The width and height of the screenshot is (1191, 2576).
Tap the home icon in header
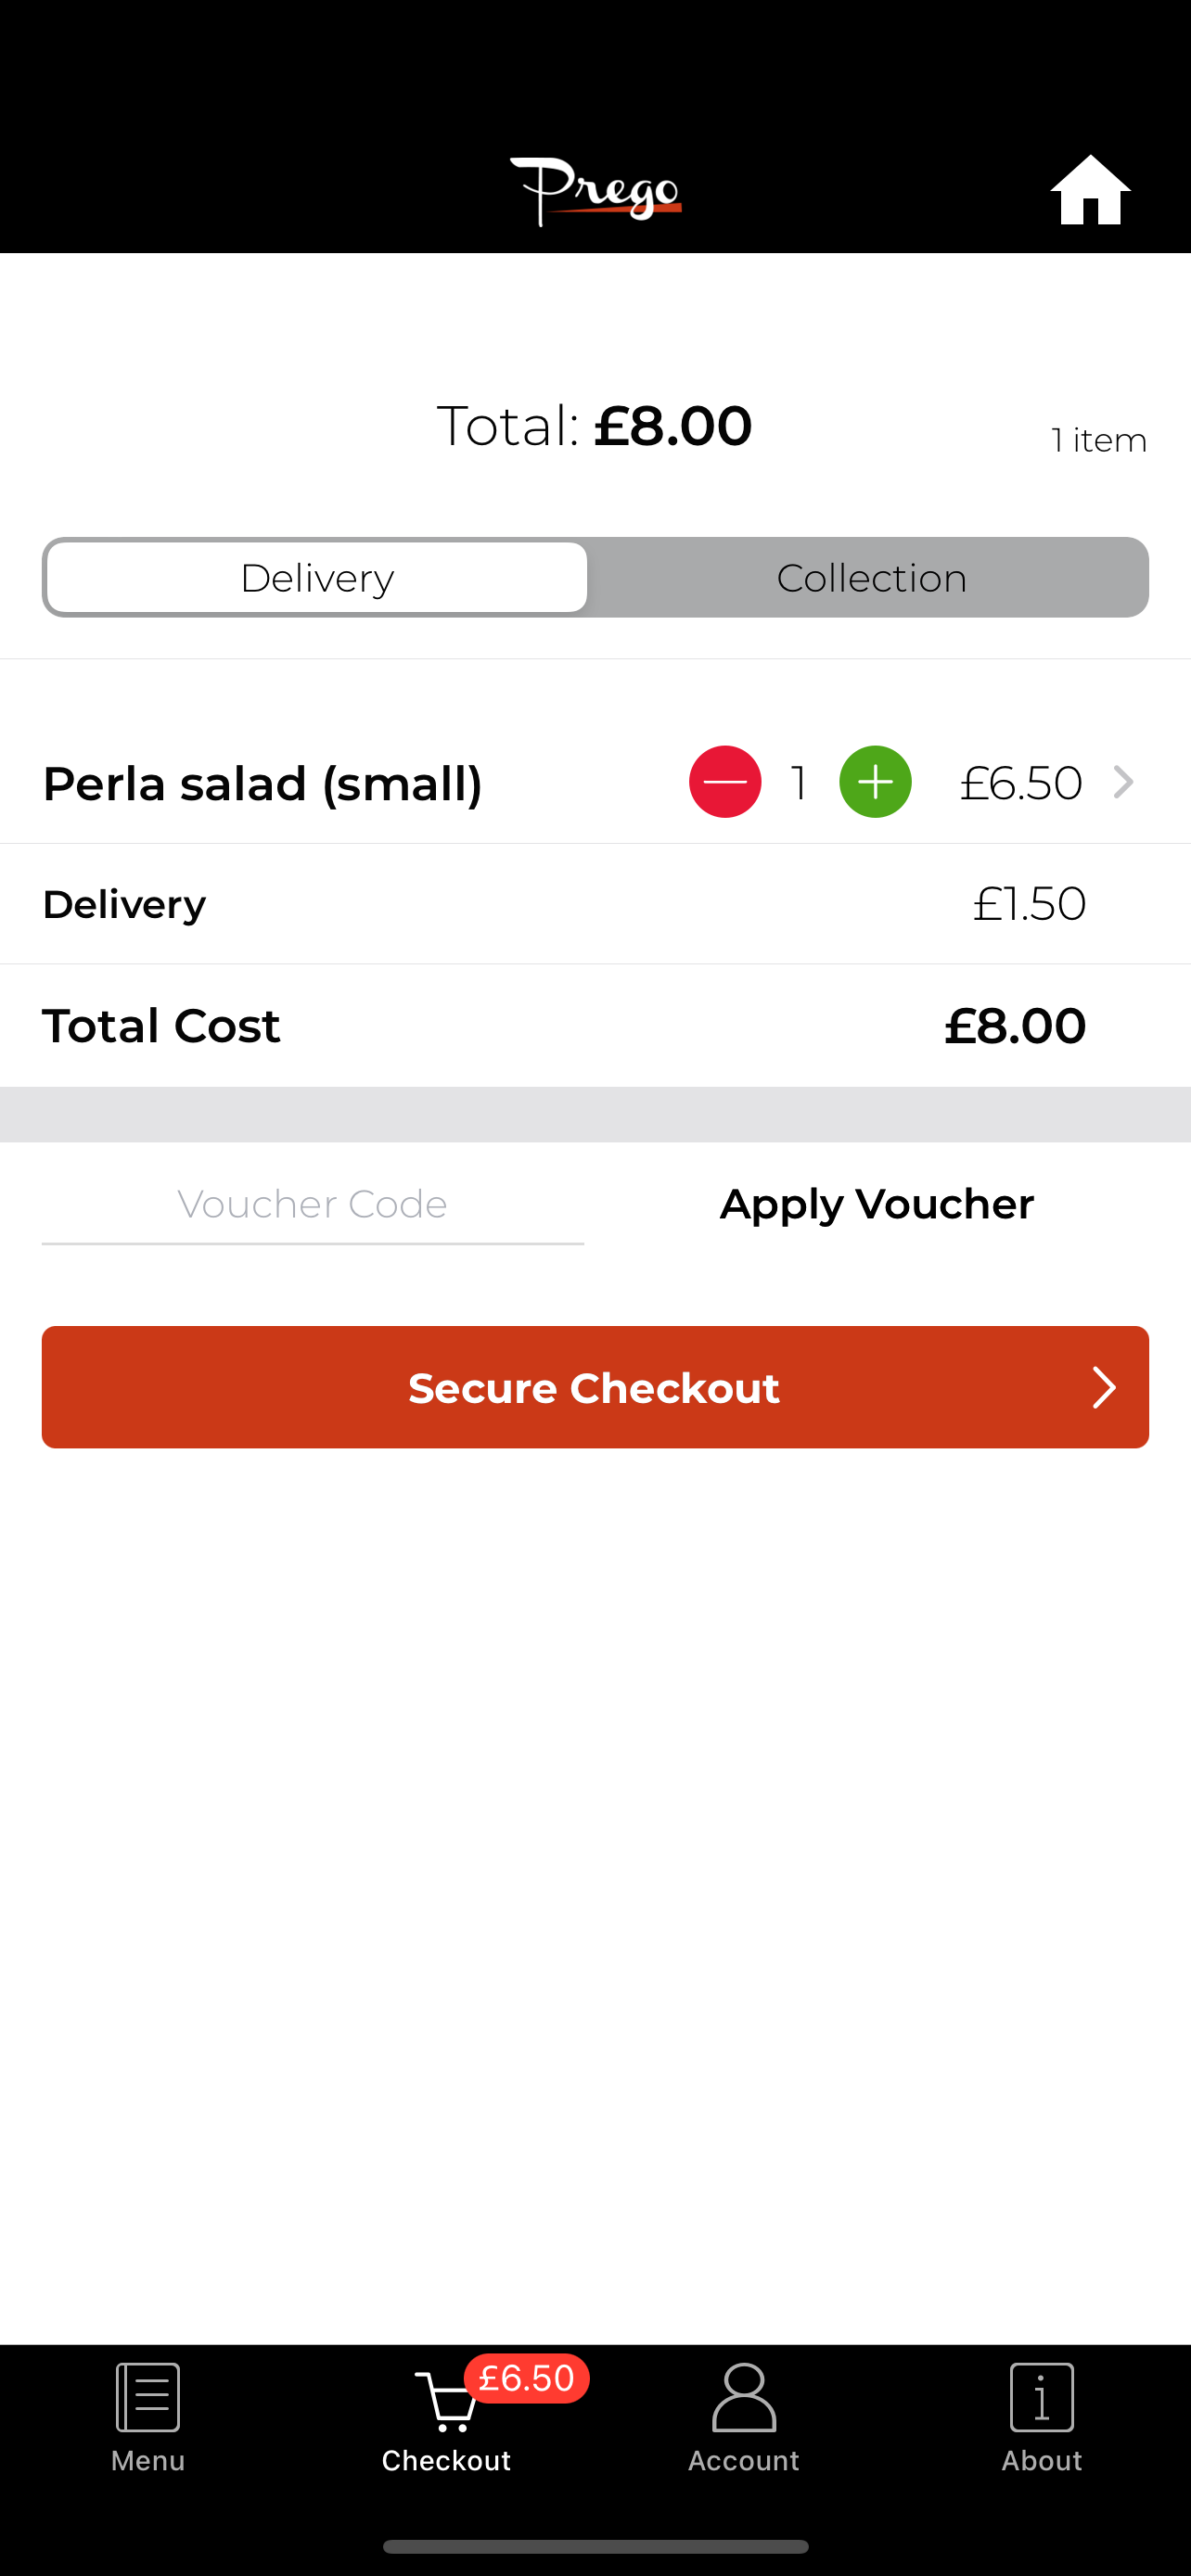point(1090,190)
